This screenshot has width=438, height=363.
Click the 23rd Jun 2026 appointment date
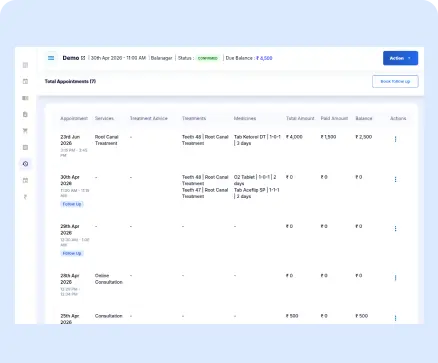pos(70,140)
